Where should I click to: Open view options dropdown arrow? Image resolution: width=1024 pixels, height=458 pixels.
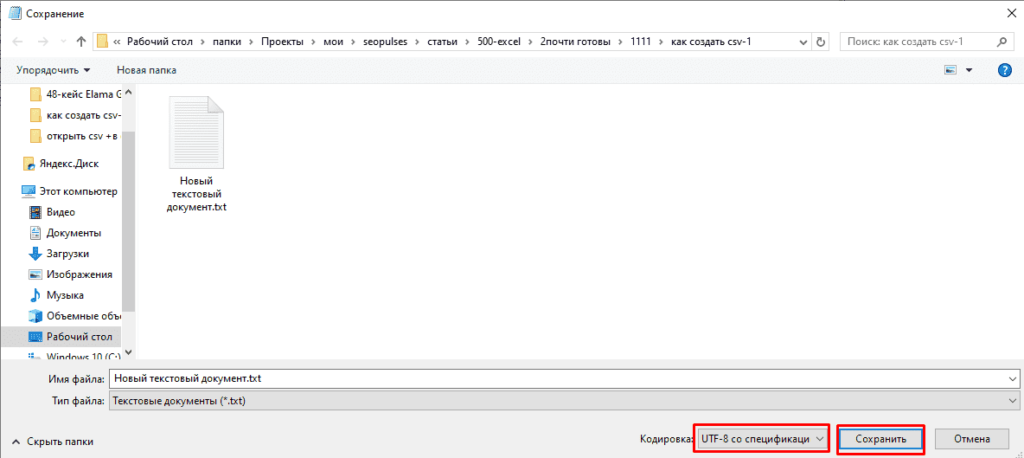coord(969,70)
